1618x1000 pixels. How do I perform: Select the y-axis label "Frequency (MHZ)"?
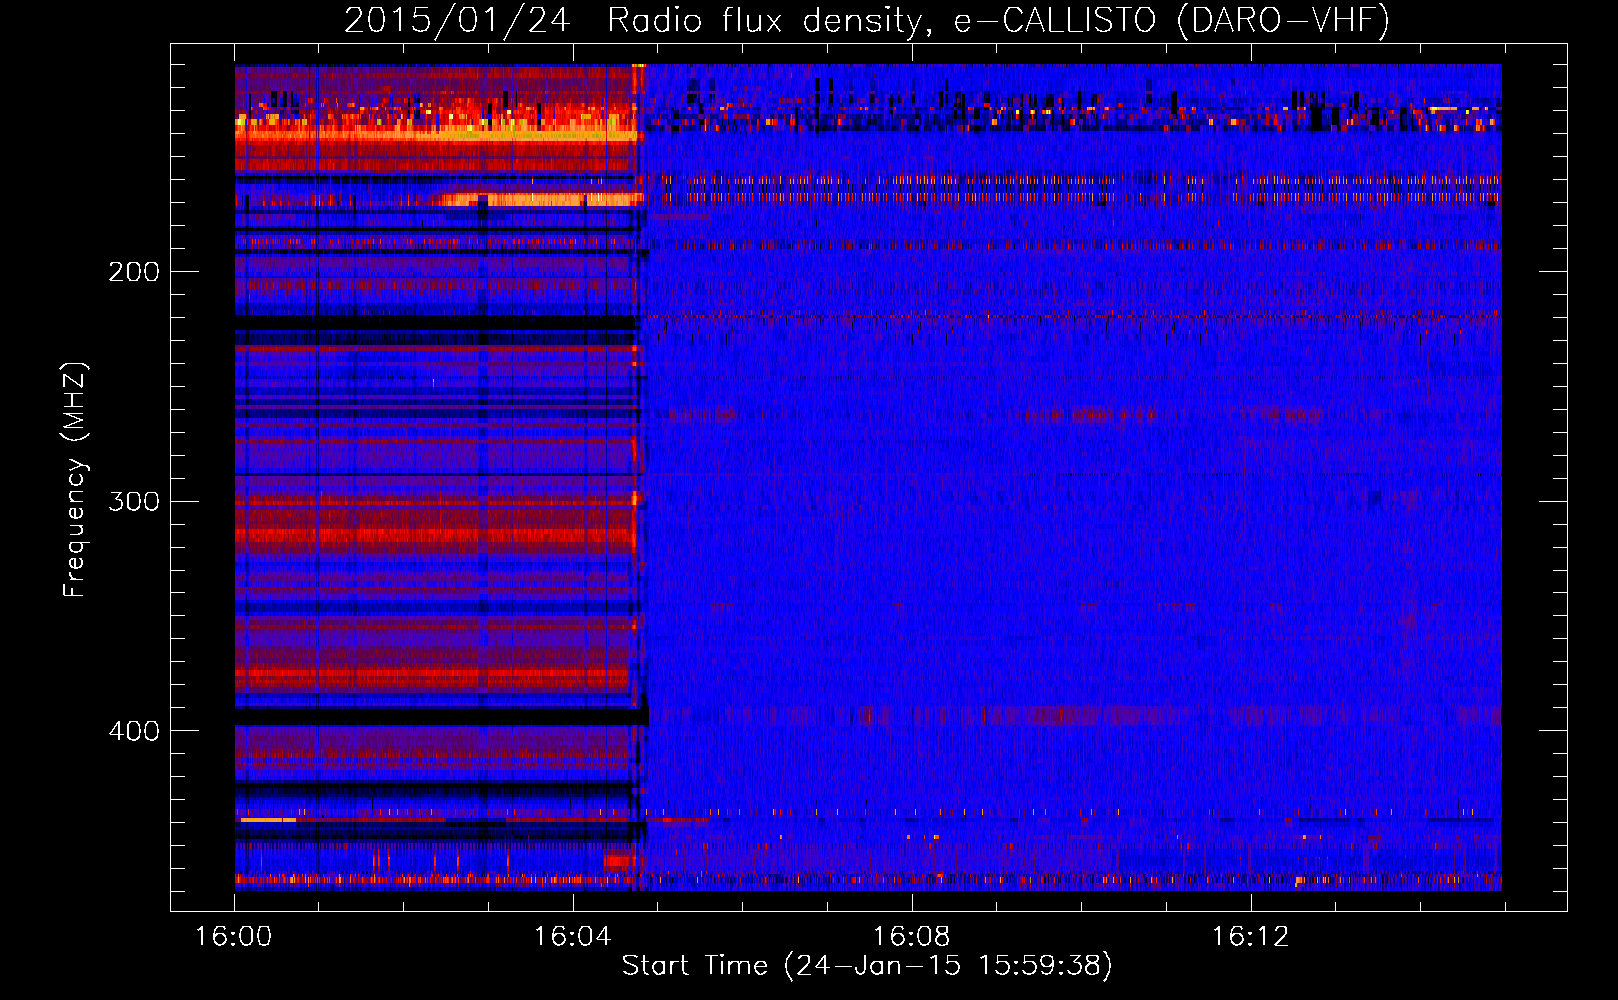[x=75, y=480]
